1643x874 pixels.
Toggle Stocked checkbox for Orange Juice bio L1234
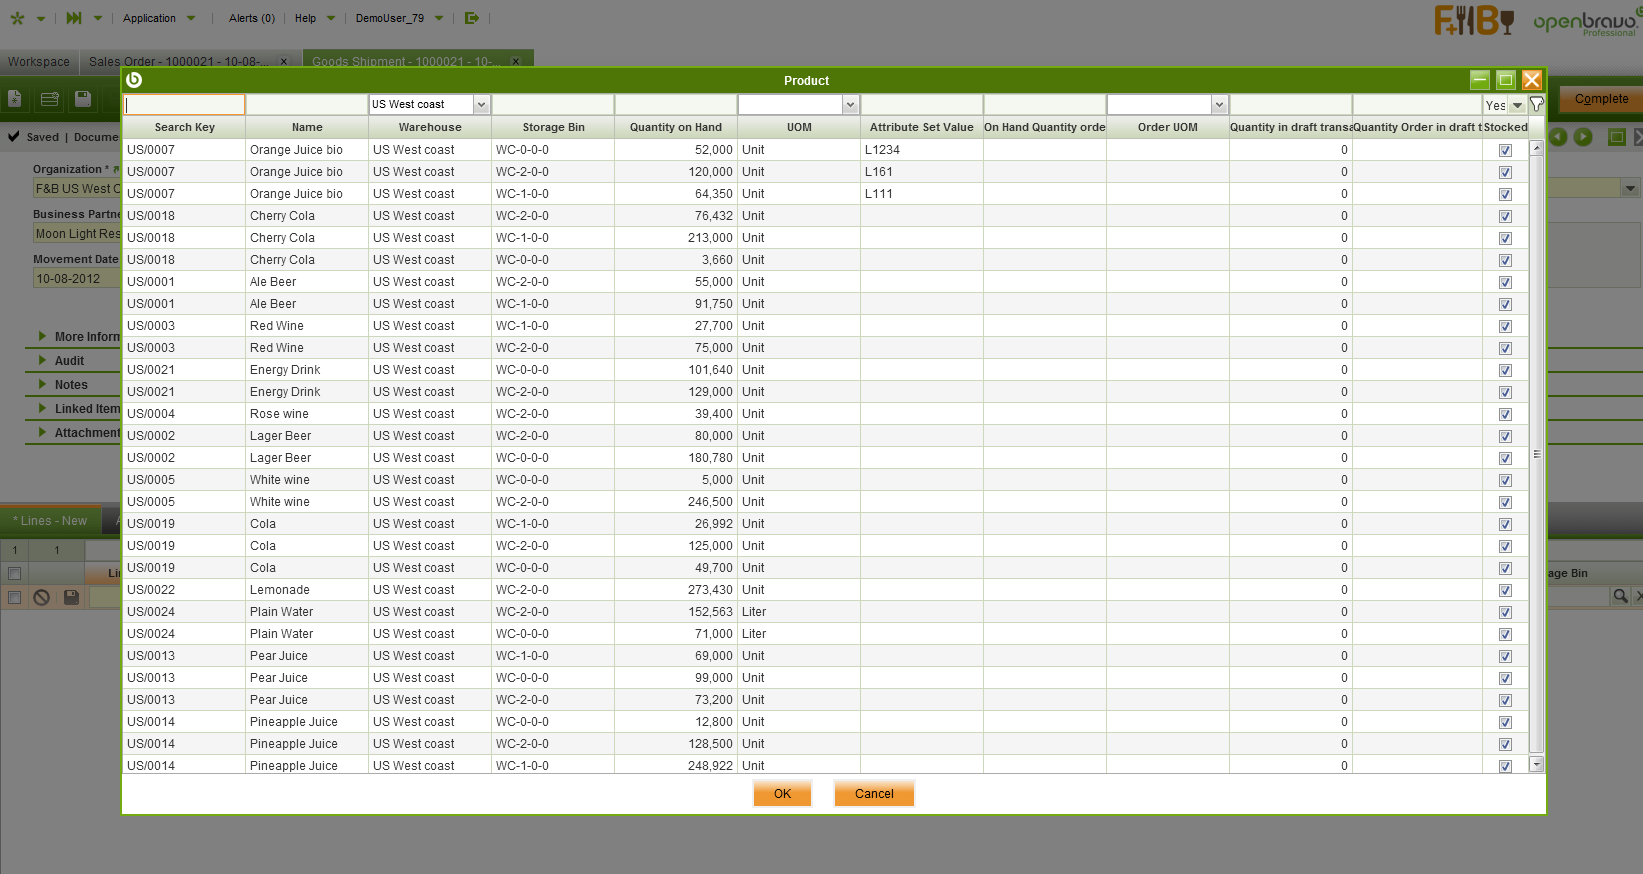1505,150
